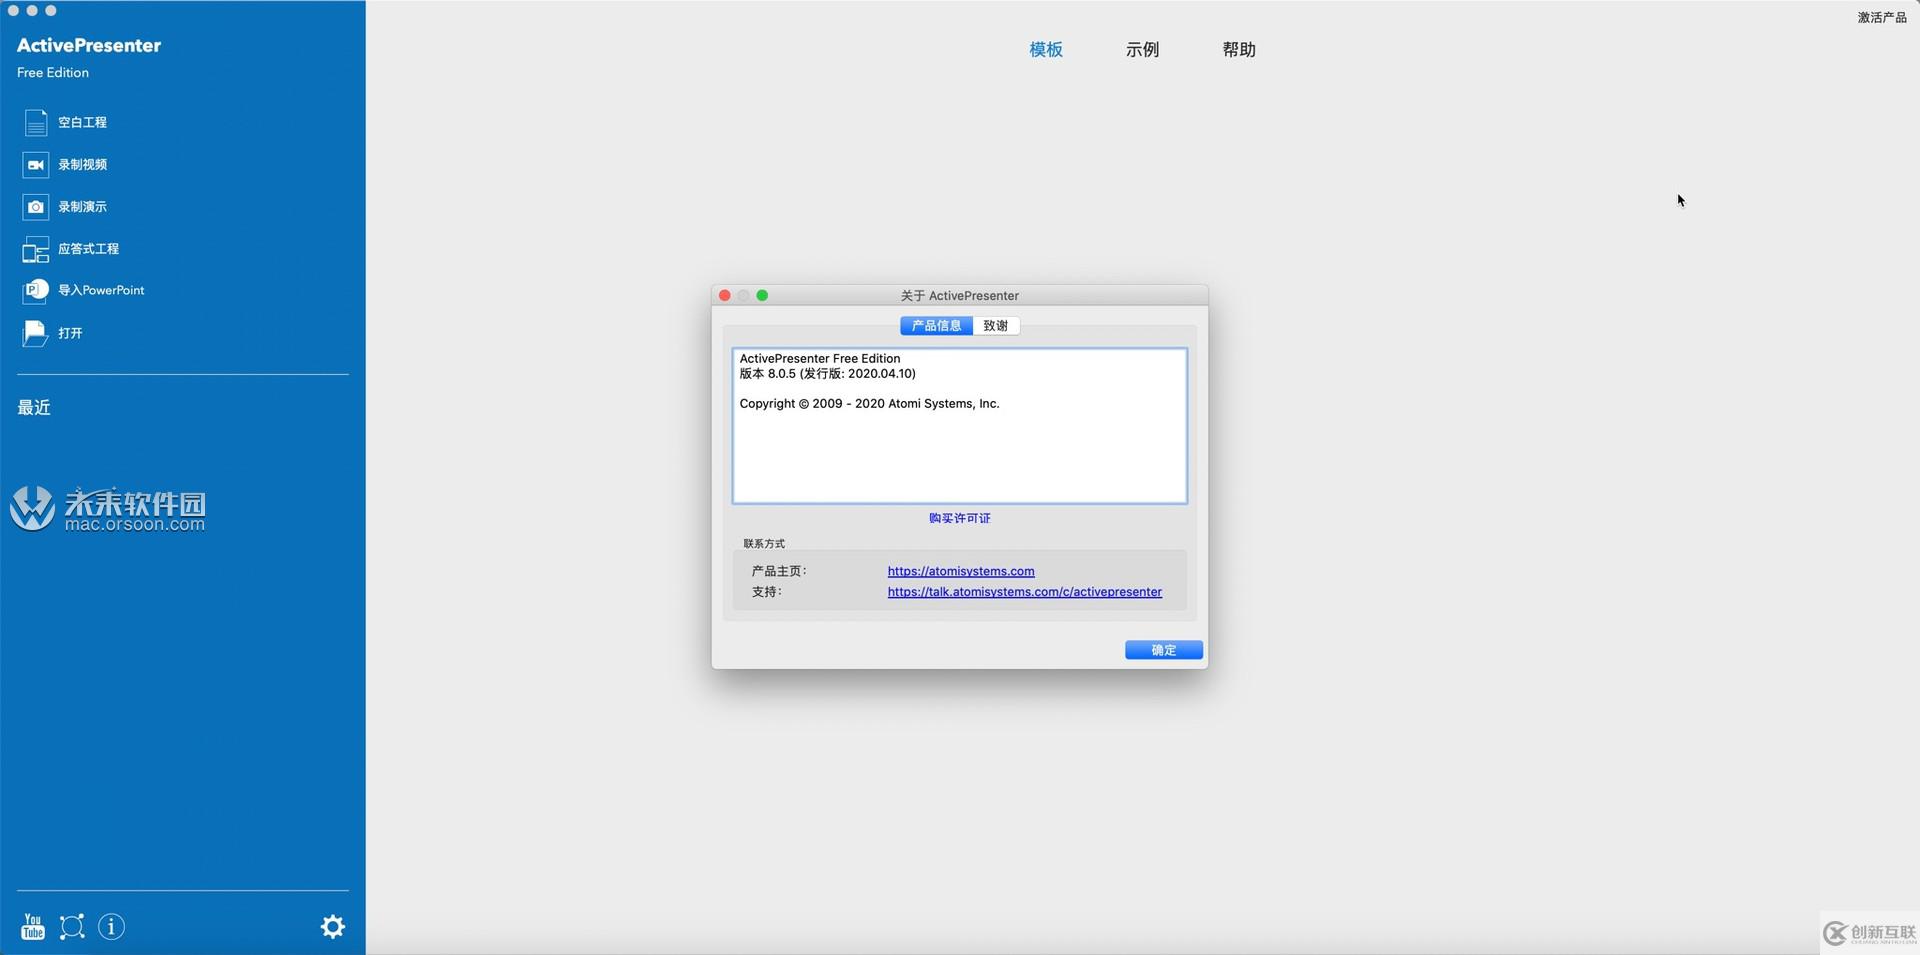Click the 支持 label in contact section

click(767, 592)
